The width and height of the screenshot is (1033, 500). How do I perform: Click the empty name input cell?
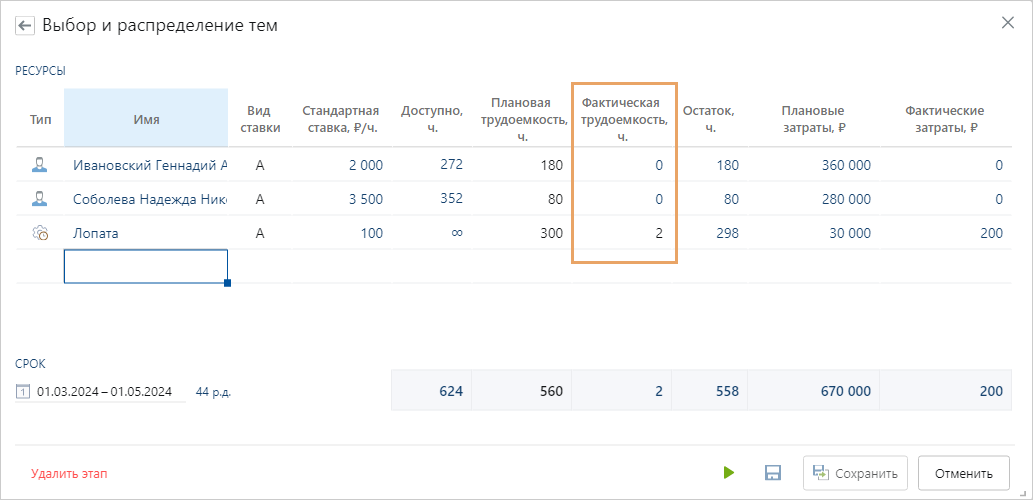(145, 267)
